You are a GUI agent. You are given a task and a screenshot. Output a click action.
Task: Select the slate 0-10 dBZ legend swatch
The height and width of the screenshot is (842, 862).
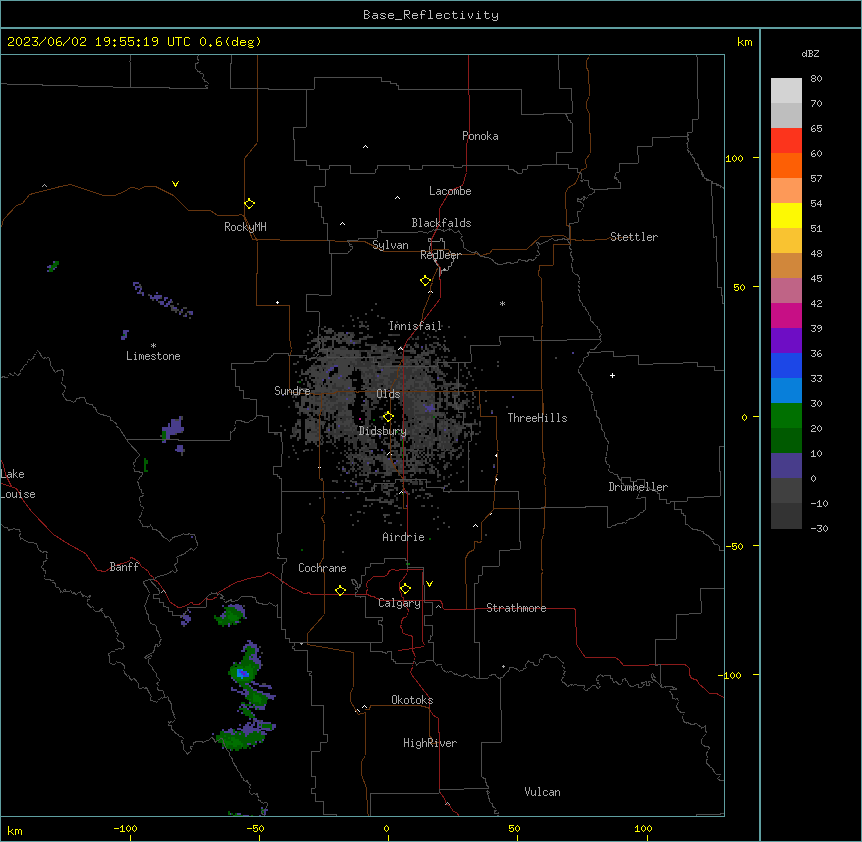point(786,466)
